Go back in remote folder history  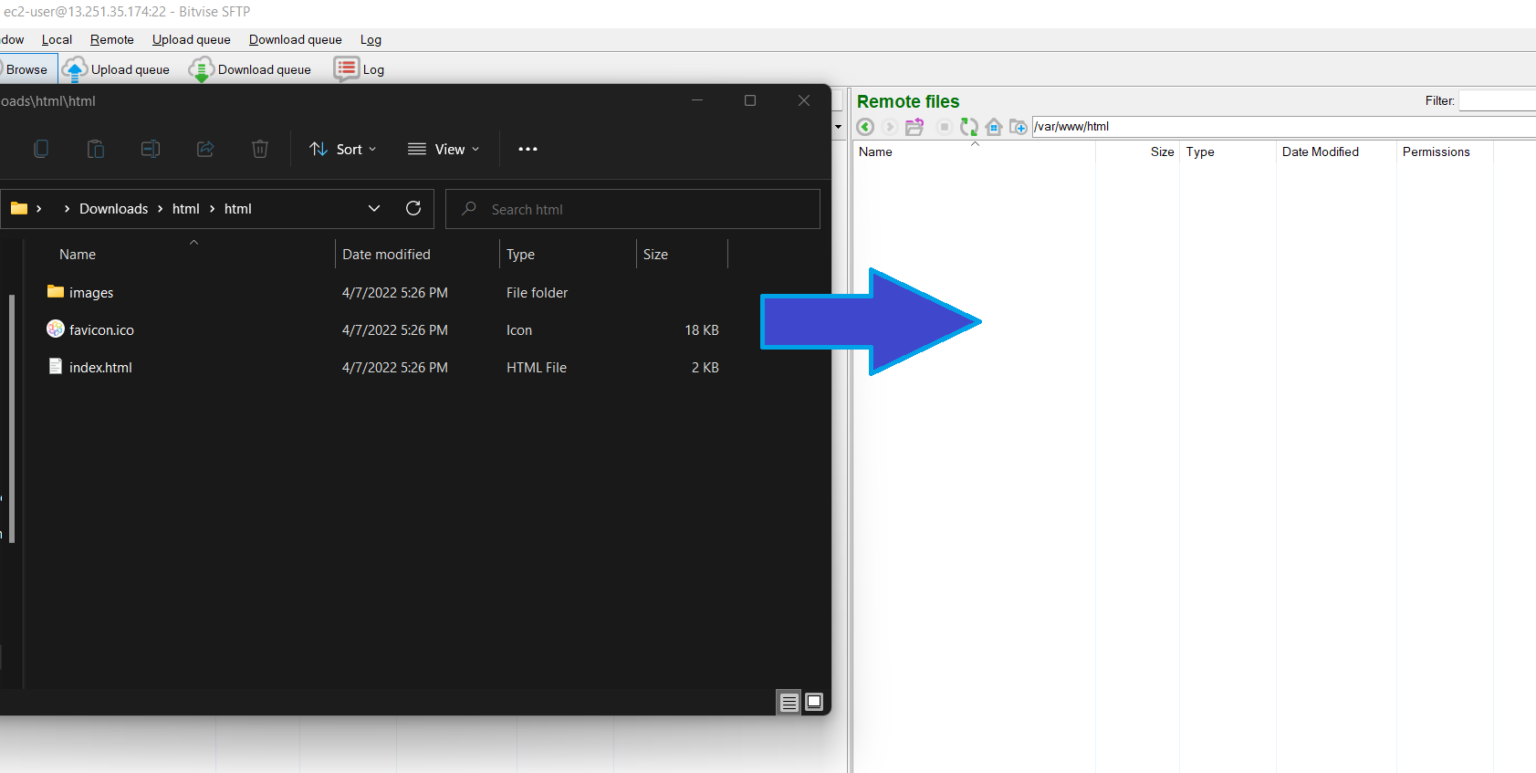[x=865, y=126]
